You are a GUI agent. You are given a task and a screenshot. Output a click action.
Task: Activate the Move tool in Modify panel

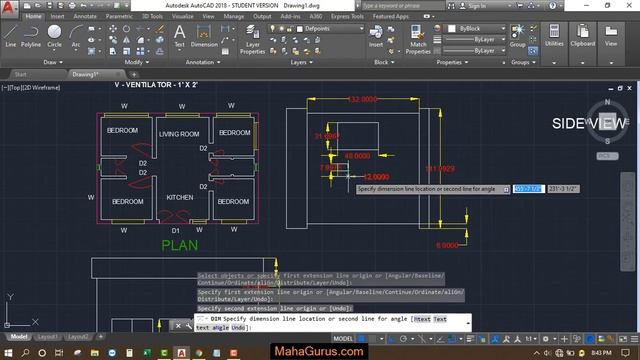point(113,29)
